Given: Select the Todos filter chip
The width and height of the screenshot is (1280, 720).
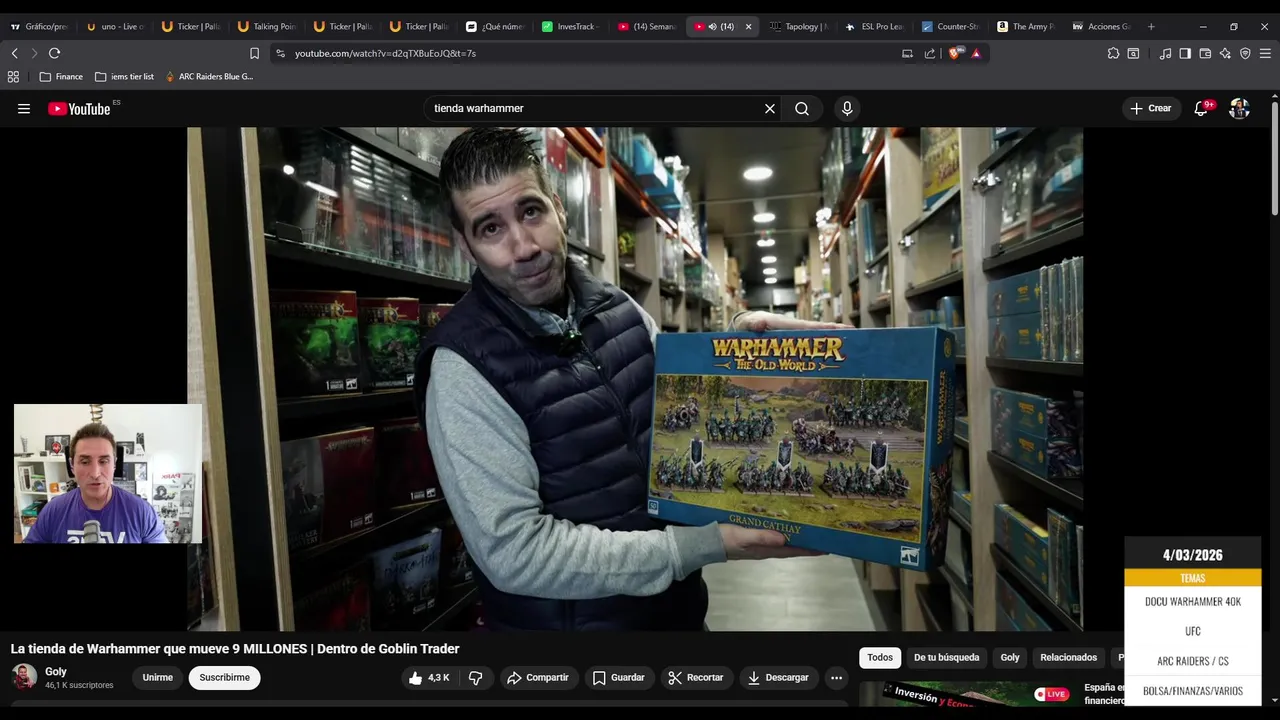Looking at the screenshot, I should pyautogui.click(x=880, y=657).
